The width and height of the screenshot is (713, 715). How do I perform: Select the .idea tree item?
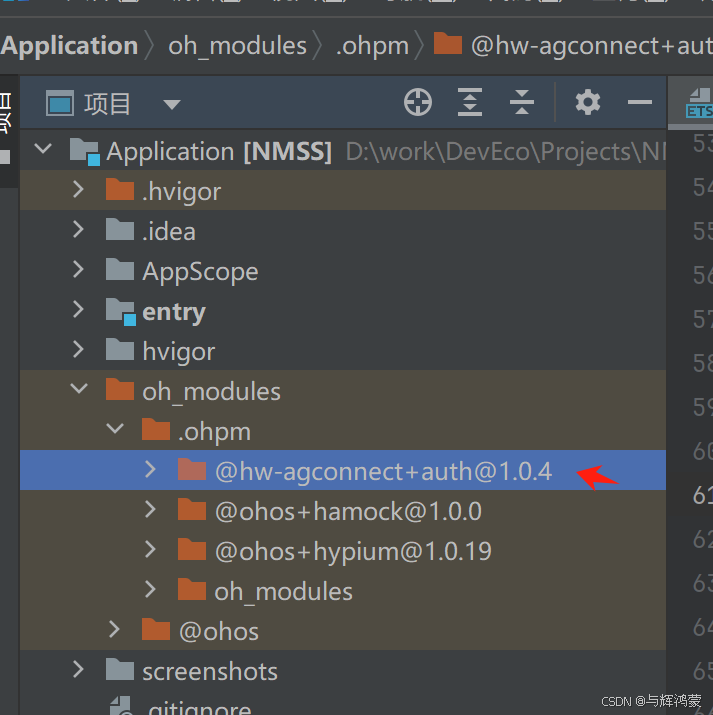click(343, 230)
